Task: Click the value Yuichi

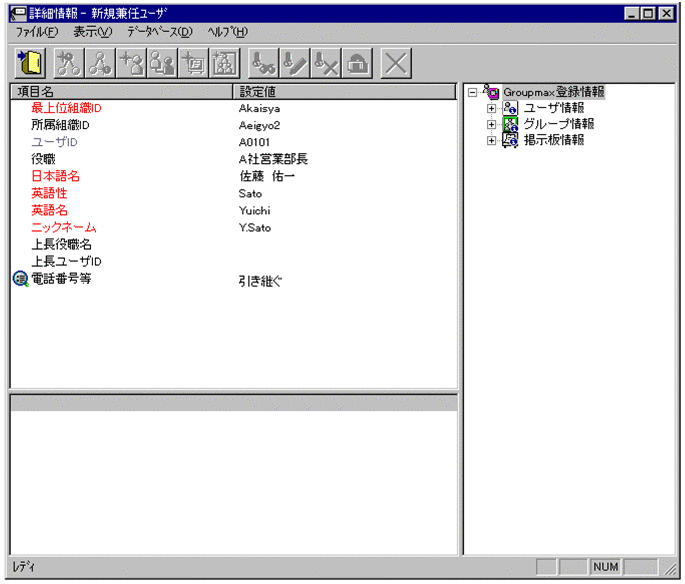Action: click(254, 211)
